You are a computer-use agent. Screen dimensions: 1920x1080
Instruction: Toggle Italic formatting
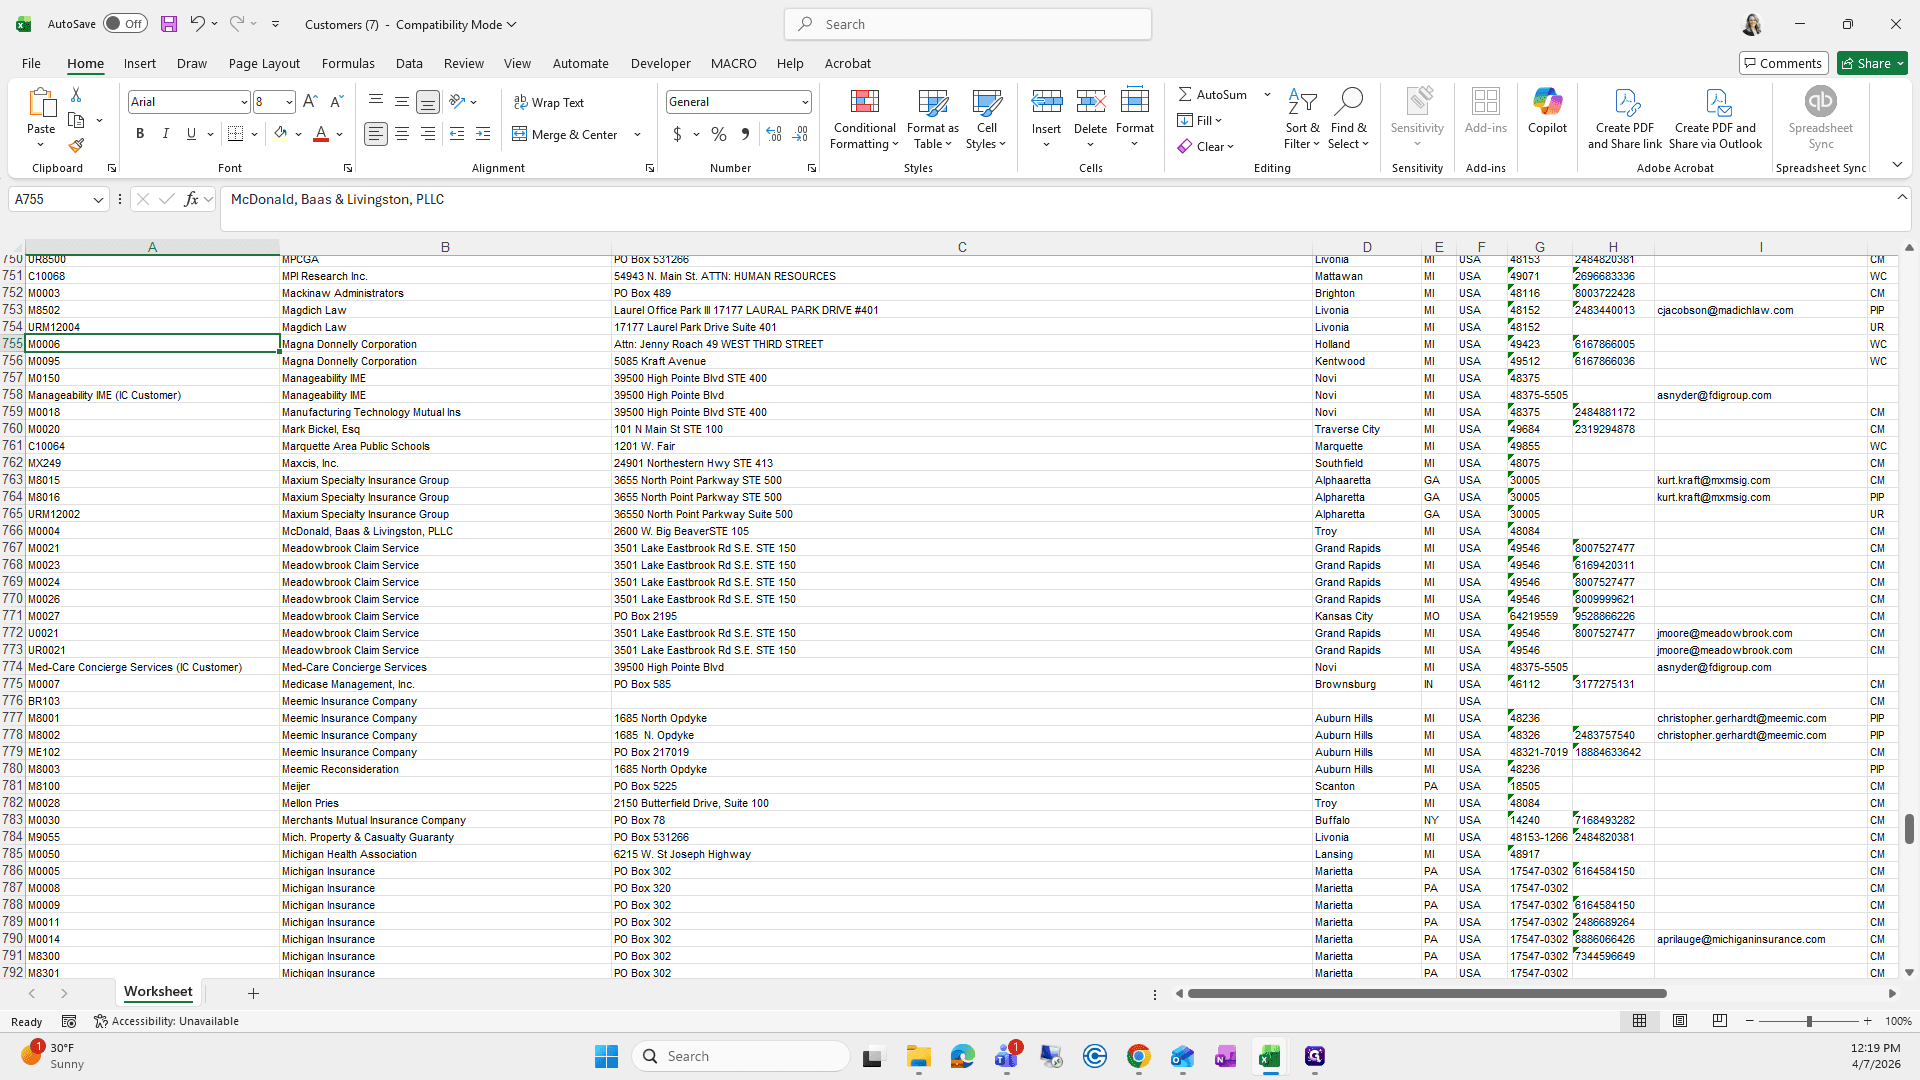(x=166, y=134)
